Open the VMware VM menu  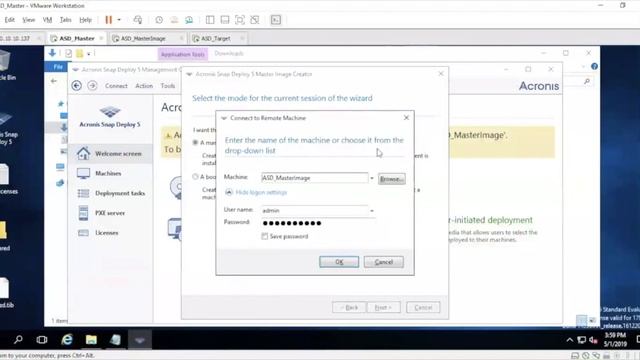point(47,20)
